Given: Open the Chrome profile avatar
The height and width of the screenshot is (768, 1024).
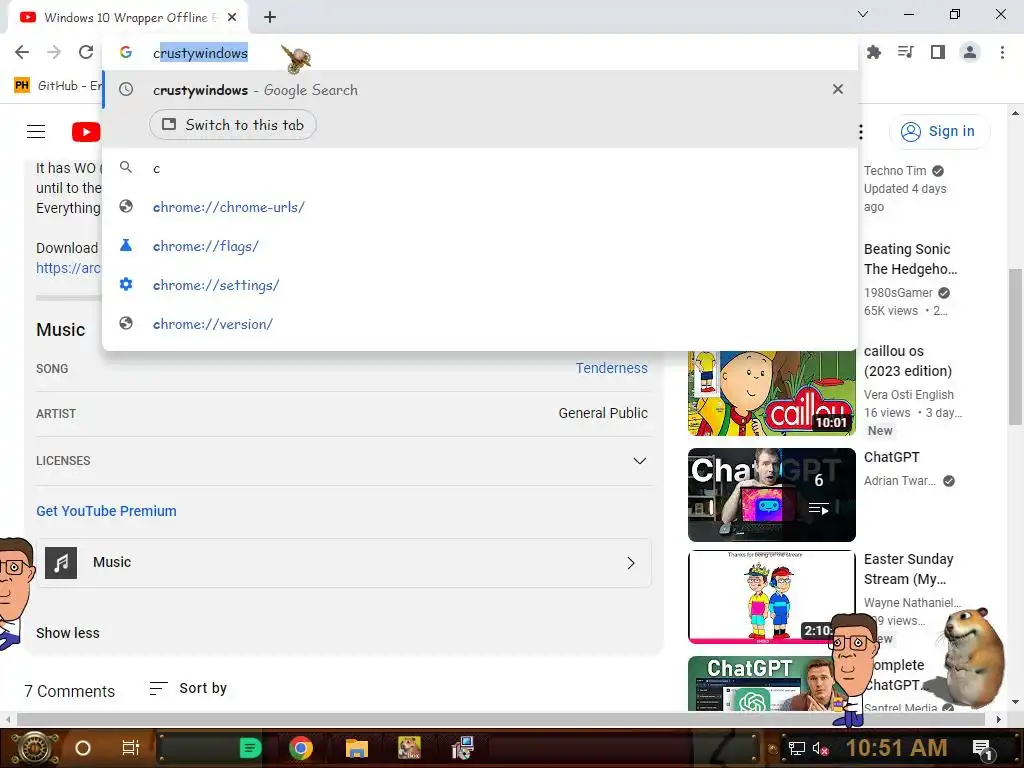Looking at the screenshot, I should pos(970,52).
